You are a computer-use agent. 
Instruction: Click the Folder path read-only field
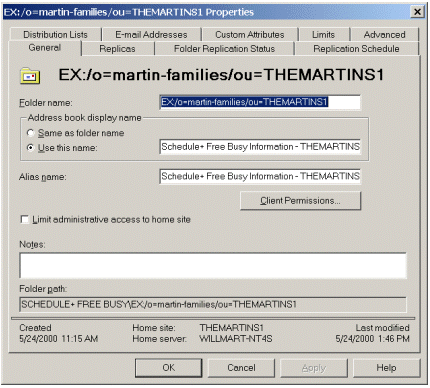coord(213,304)
